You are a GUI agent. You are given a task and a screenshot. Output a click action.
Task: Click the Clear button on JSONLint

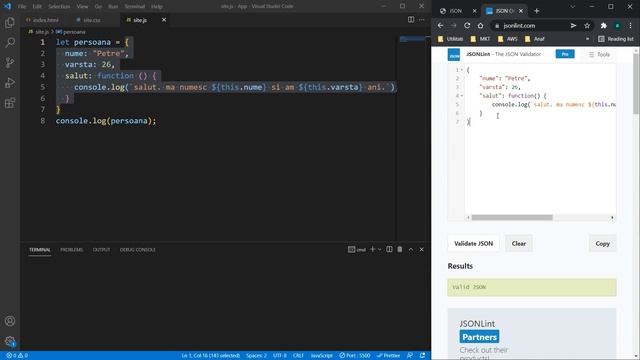click(519, 243)
